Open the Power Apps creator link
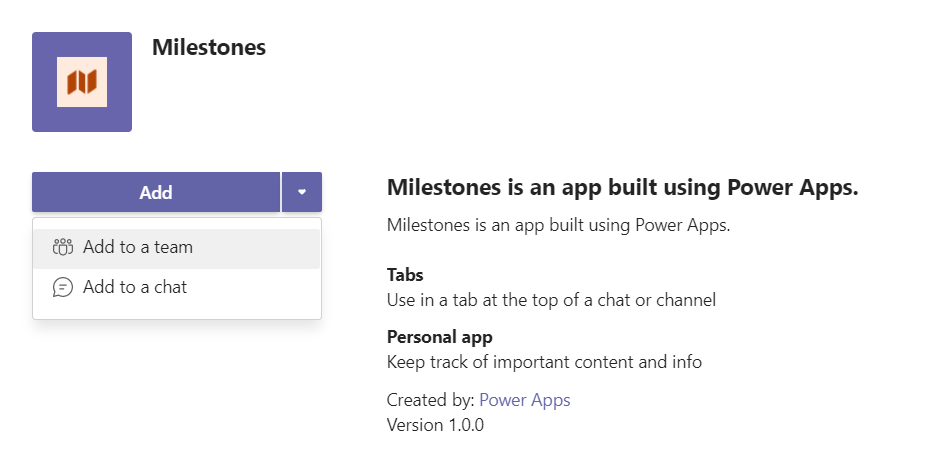Image resolution: width=944 pixels, height=455 pixels. [525, 400]
